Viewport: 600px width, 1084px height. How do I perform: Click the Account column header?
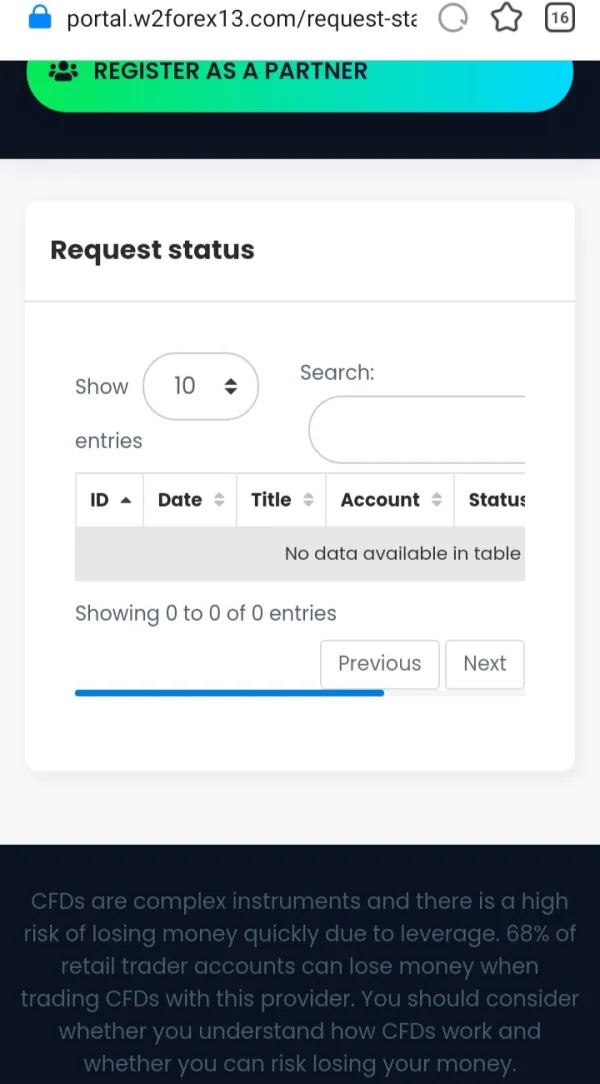(380, 500)
